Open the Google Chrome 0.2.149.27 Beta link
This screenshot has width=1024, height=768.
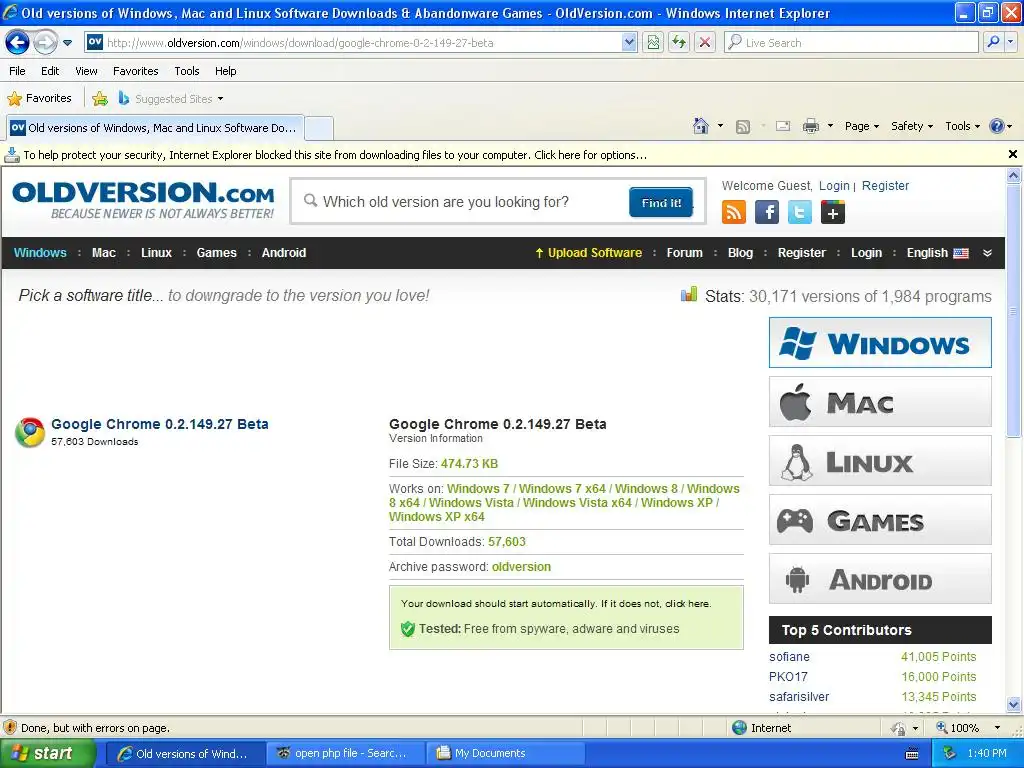coord(160,424)
